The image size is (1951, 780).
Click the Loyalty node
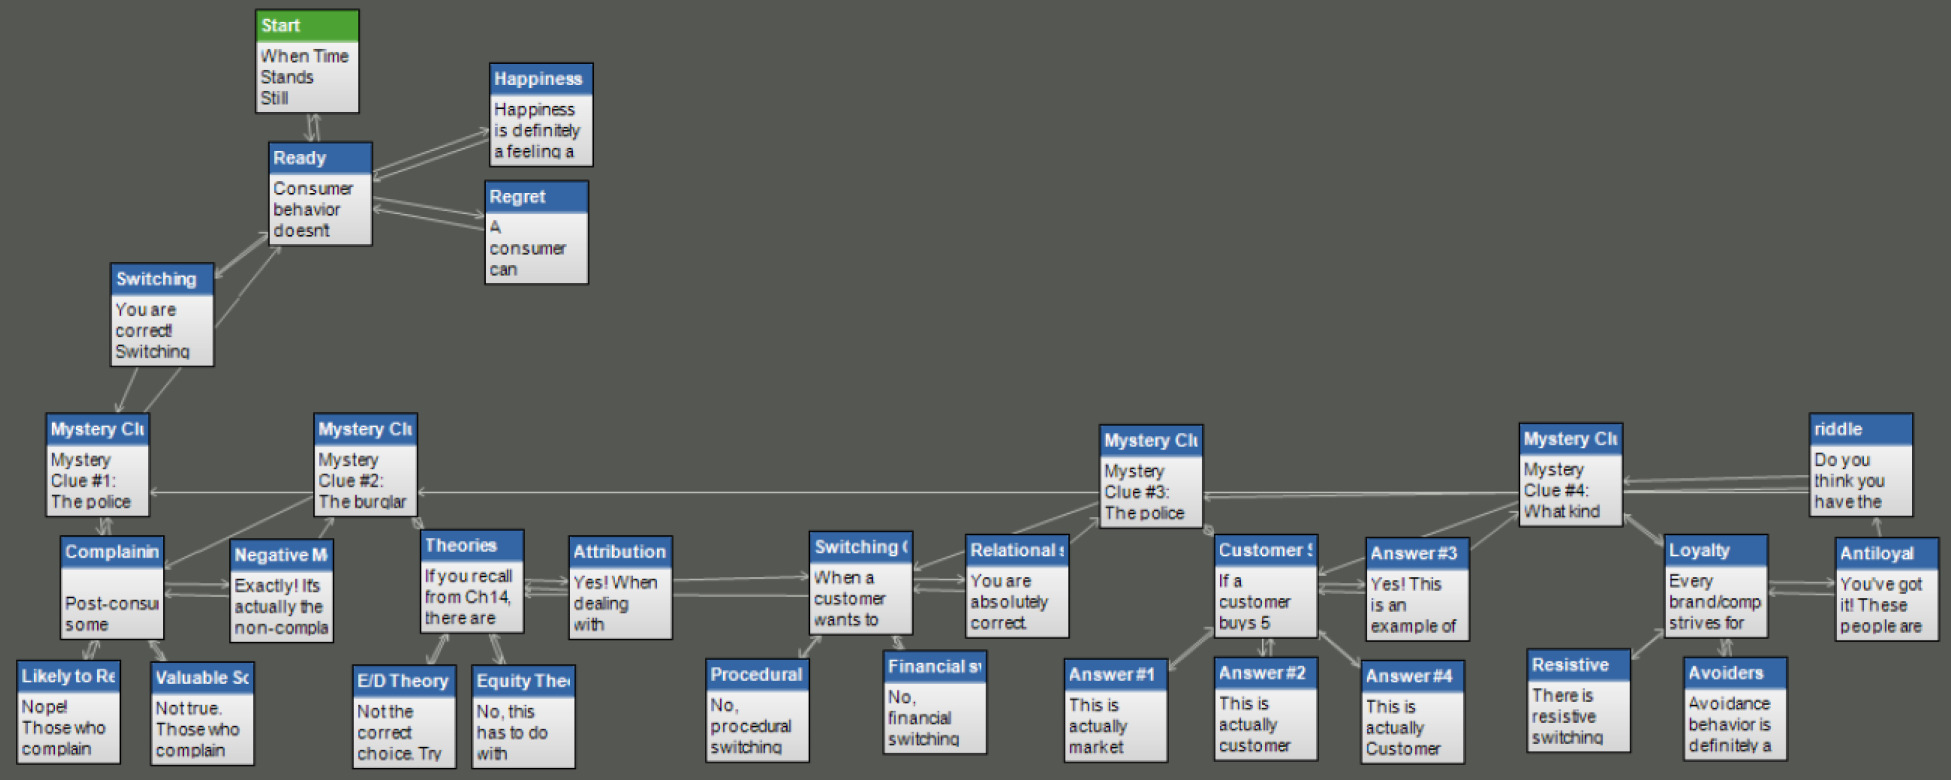1716,586
